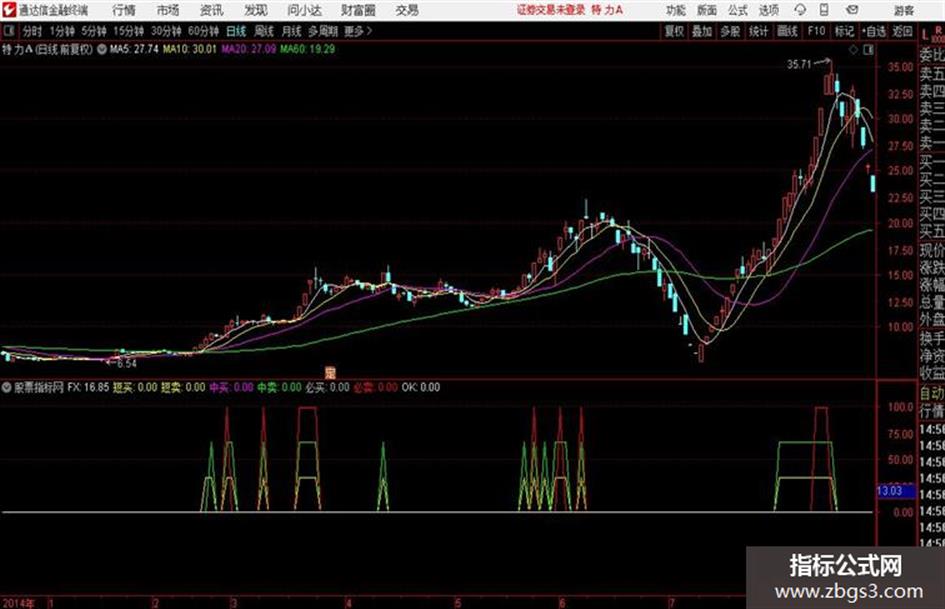
Task: Switch to 60分钟 period
Action: click(204, 31)
